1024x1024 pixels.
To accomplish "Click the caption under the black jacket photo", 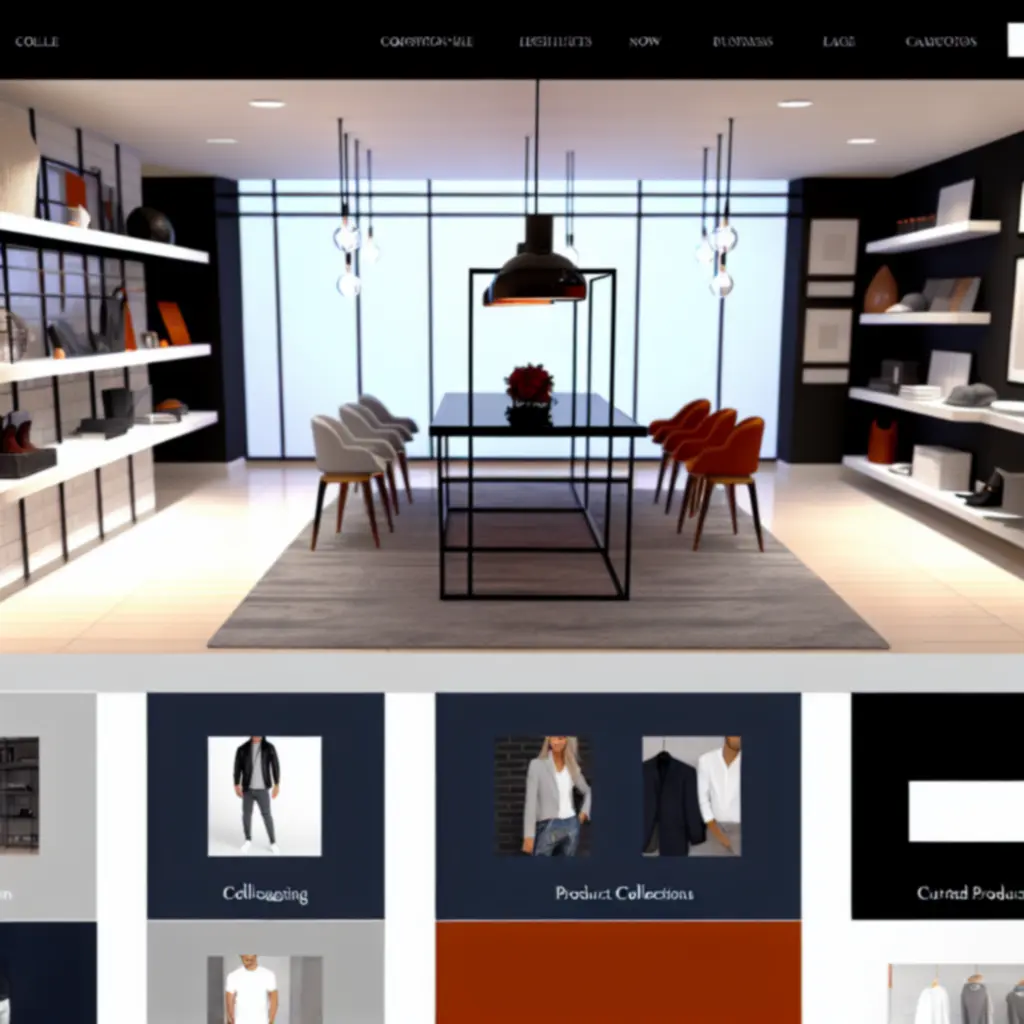I will [265, 893].
